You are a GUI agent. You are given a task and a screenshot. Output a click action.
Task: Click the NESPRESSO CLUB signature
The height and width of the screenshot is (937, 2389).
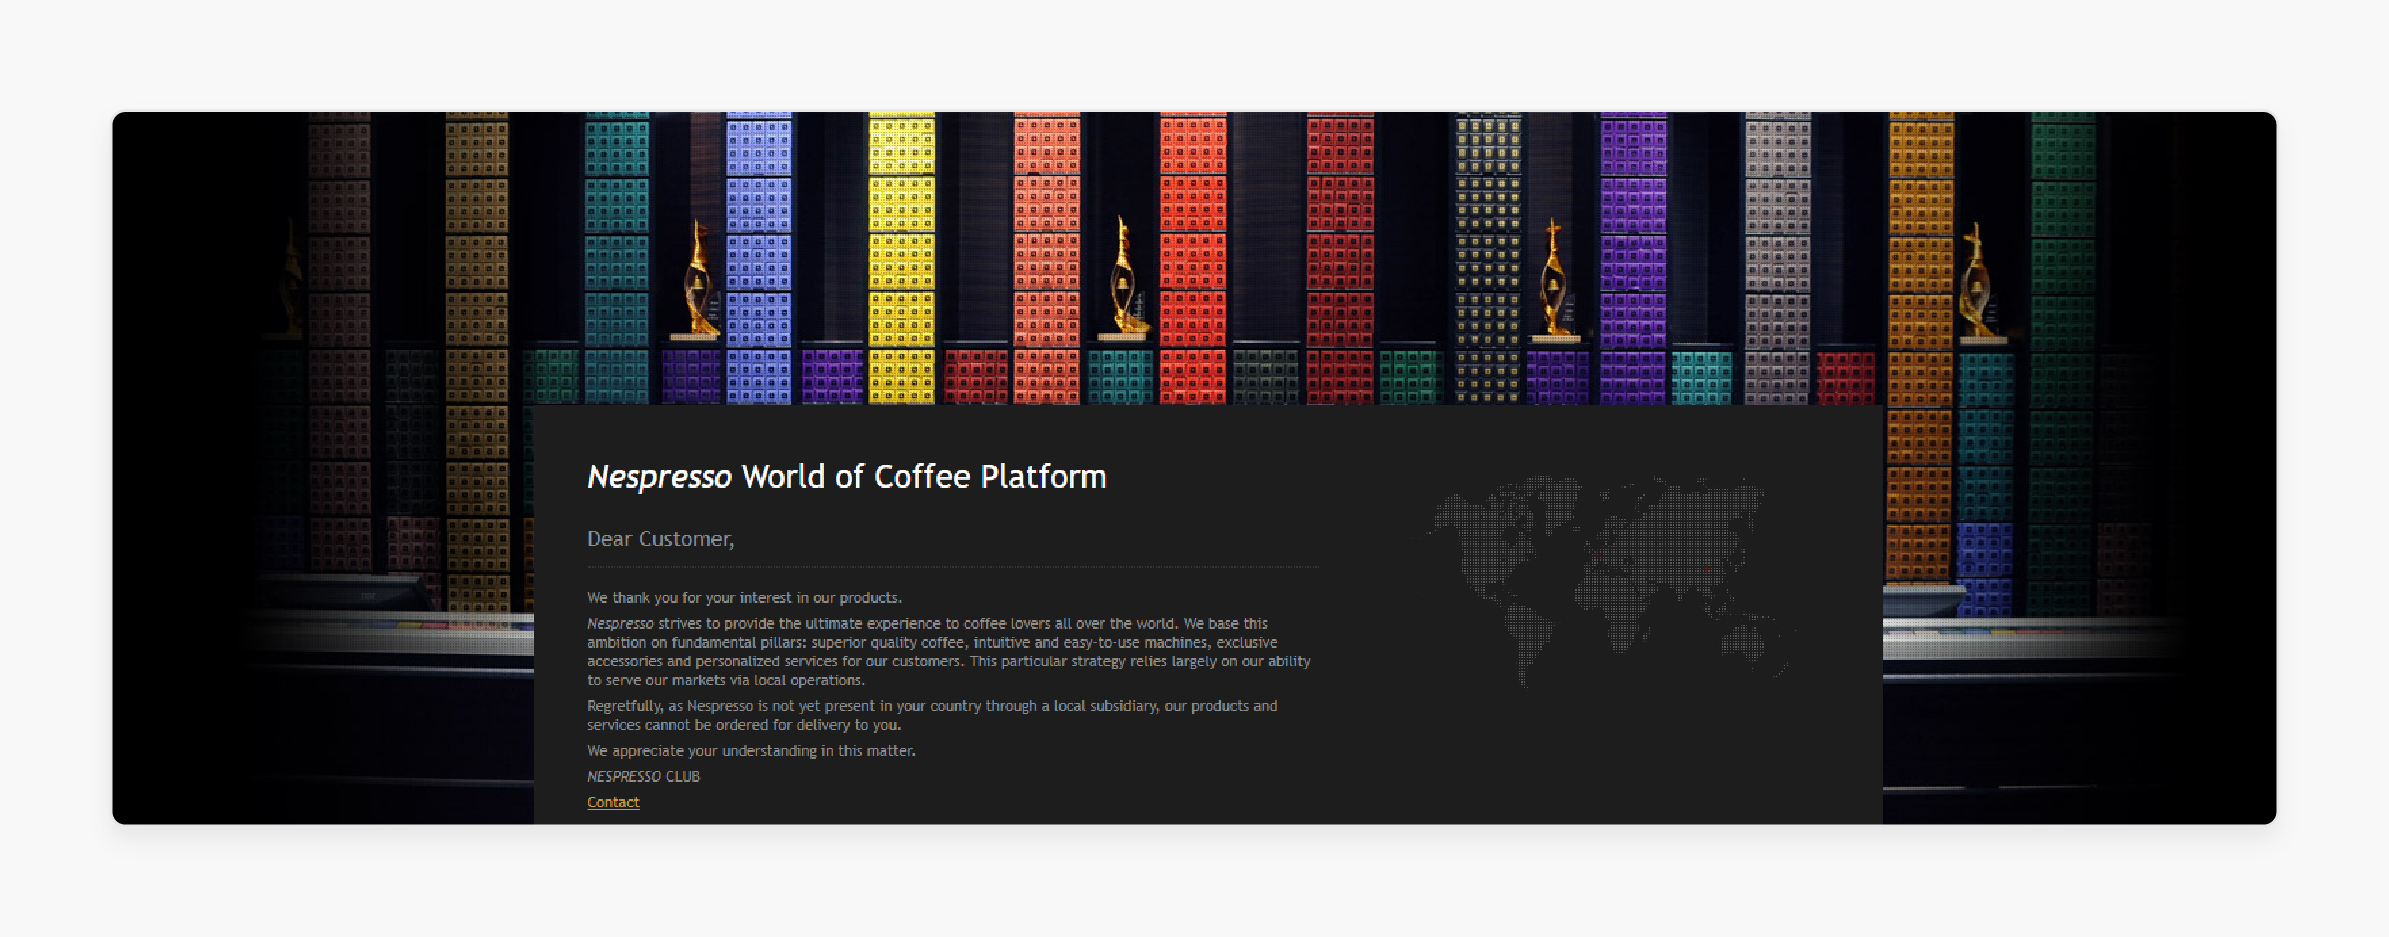(643, 776)
